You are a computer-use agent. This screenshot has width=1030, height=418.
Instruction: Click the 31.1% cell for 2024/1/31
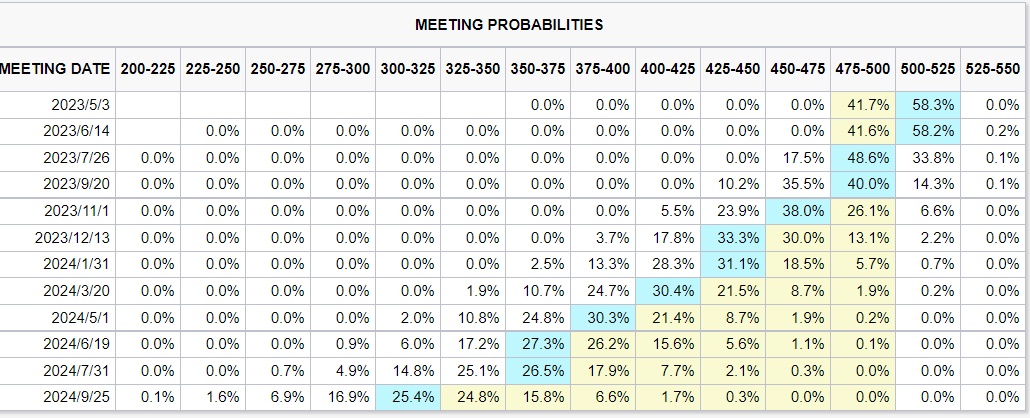734,263
